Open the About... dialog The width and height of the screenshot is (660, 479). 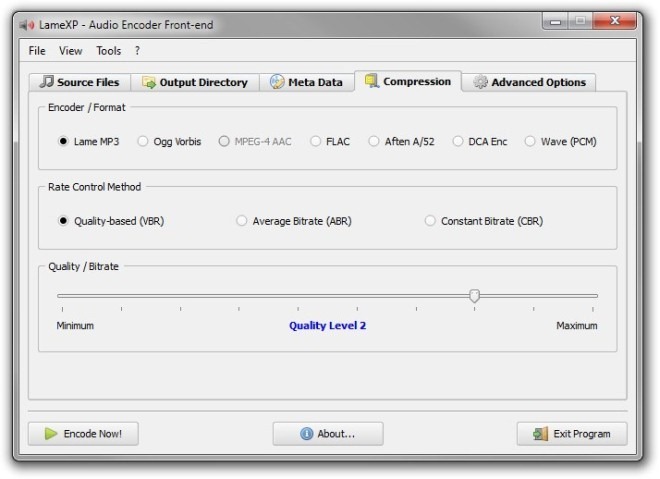coord(328,434)
